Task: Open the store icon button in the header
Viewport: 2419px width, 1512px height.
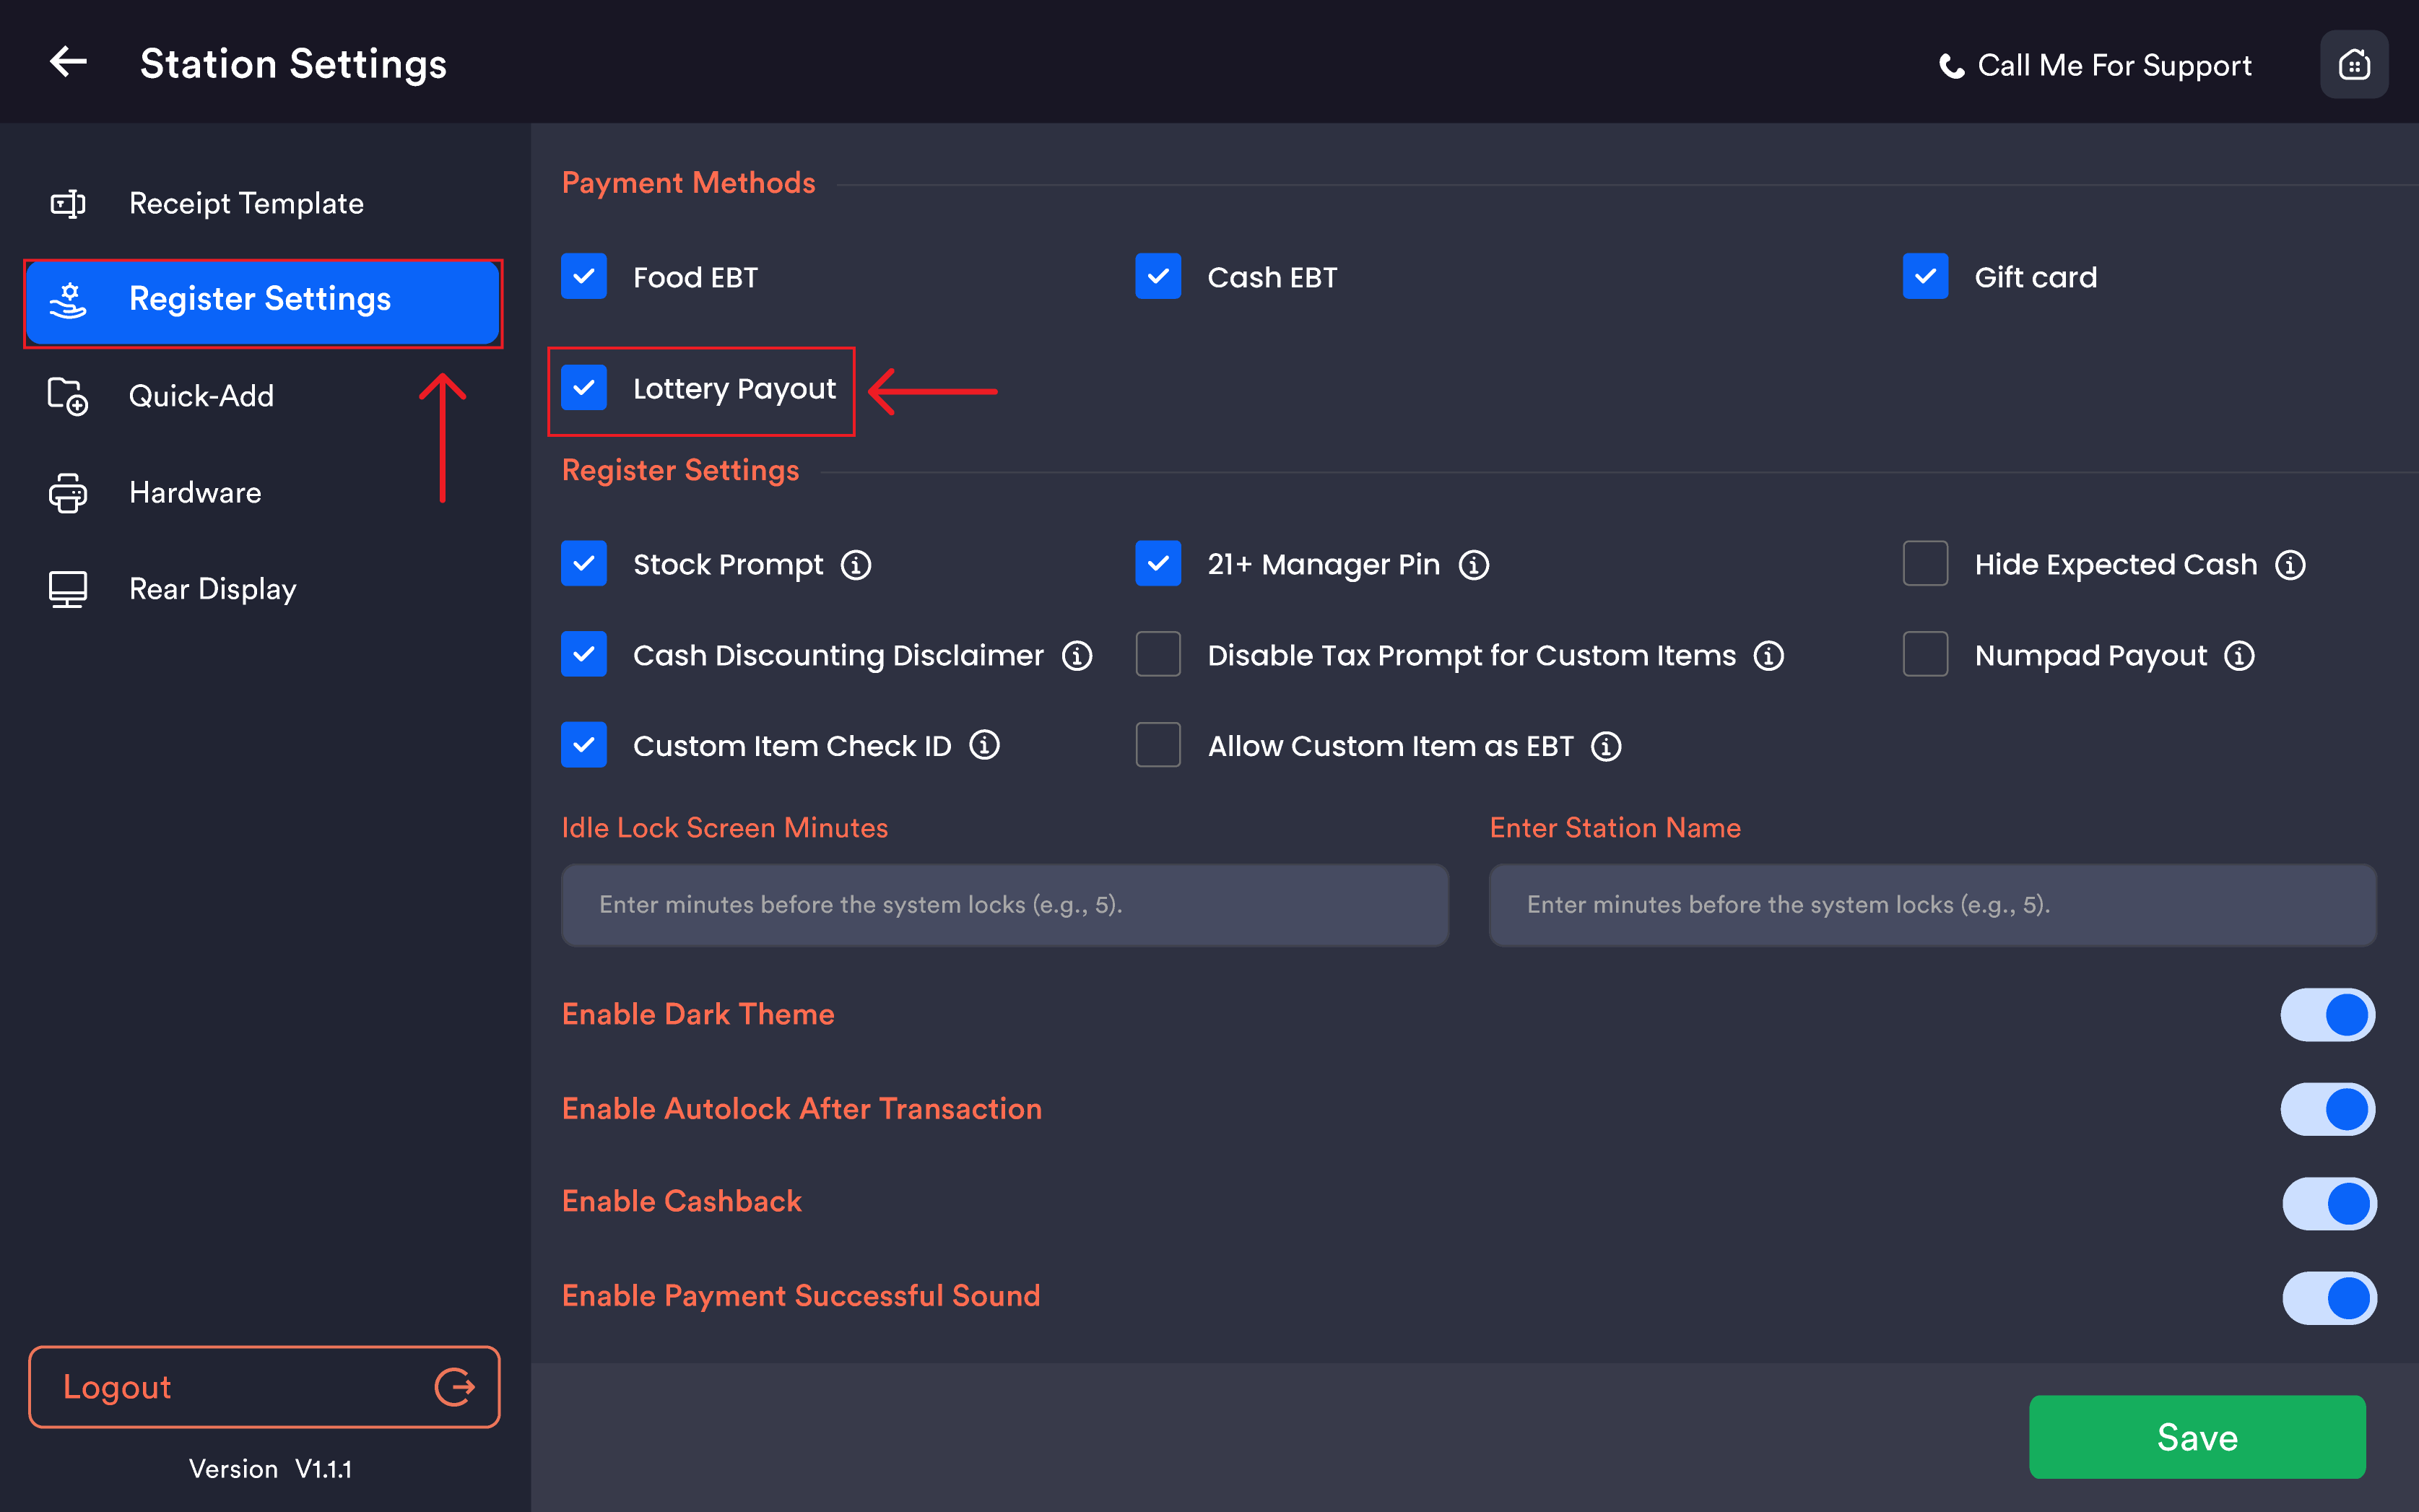Action: pyautogui.click(x=2353, y=65)
